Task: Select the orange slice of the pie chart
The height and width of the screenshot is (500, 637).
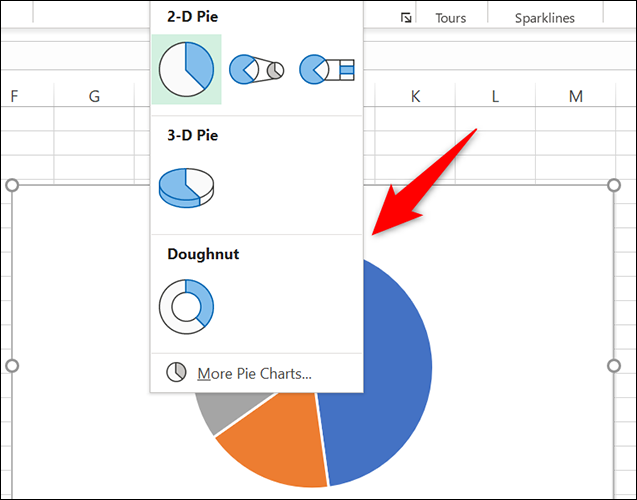Action: (x=270, y=440)
